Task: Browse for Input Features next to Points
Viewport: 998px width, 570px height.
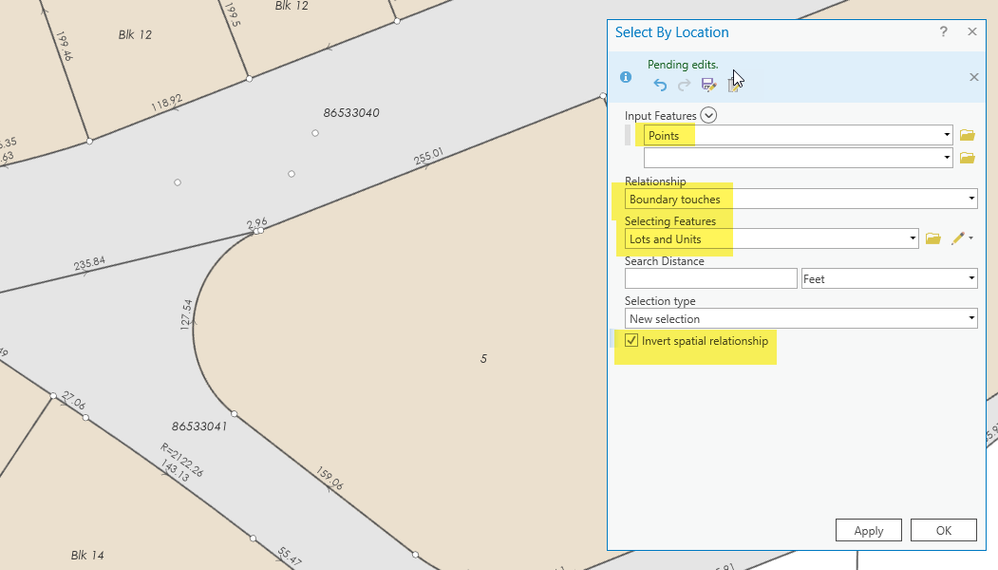Action: (967, 135)
